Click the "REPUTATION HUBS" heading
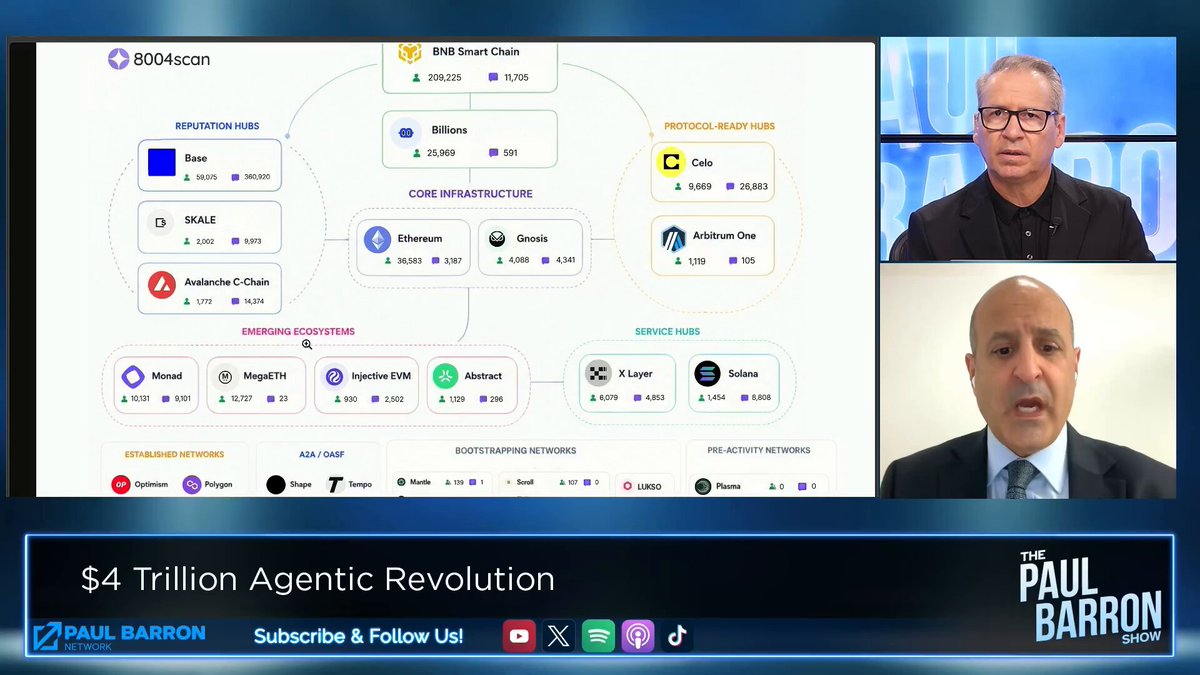This screenshot has height=675, width=1200. [x=217, y=126]
